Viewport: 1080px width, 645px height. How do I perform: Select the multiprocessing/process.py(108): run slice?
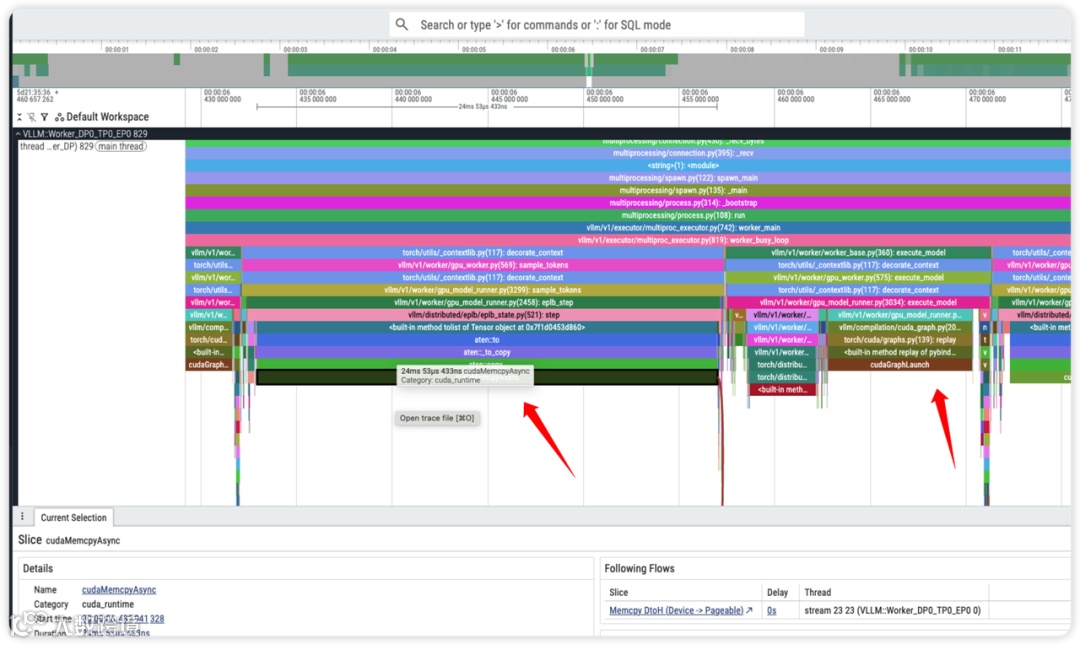click(627, 216)
